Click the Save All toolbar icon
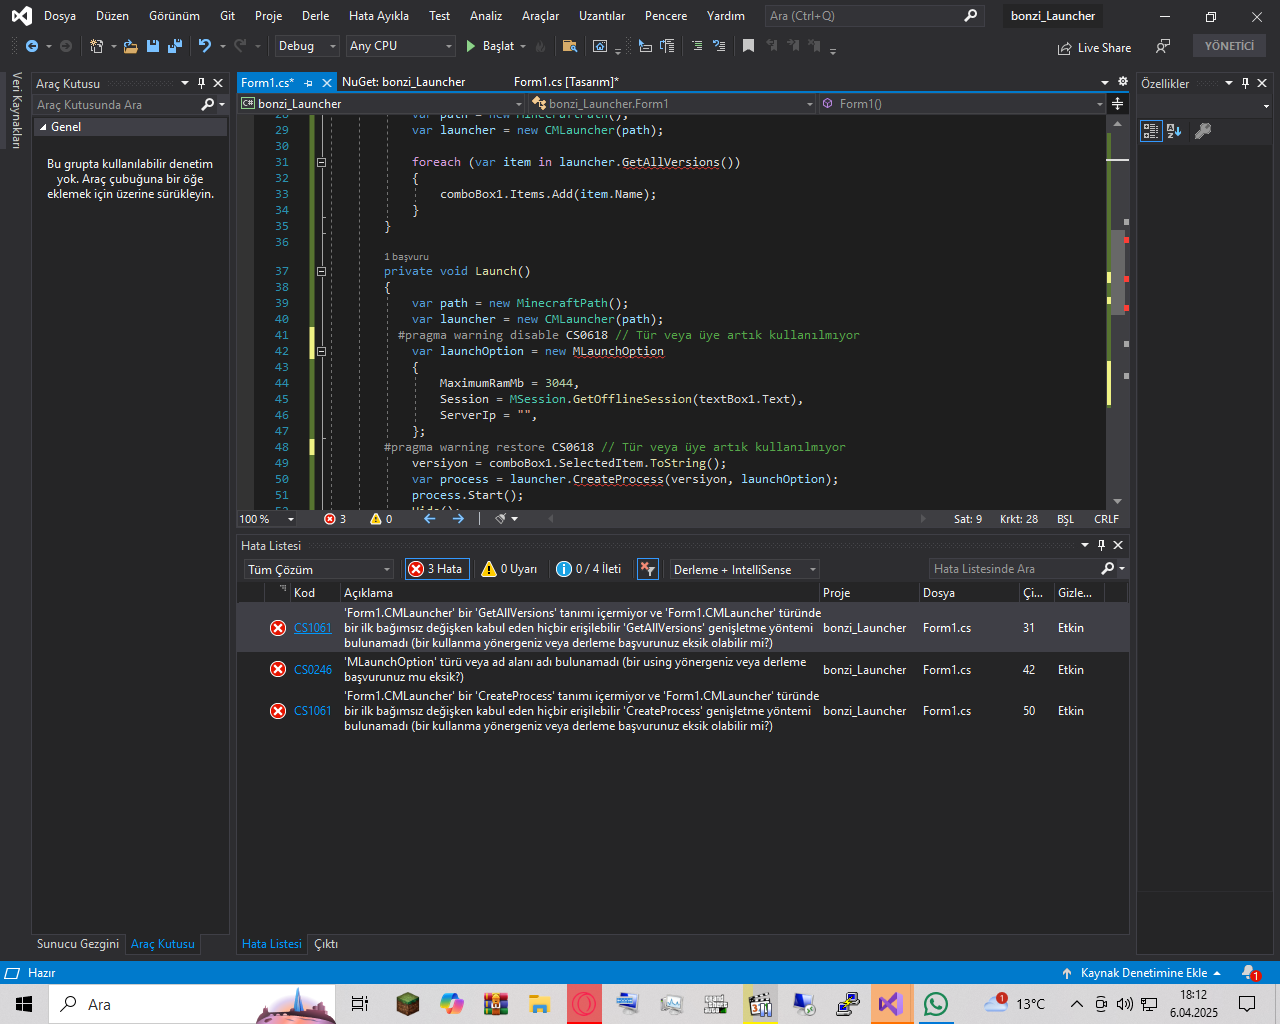1280x1024 pixels. tap(175, 46)
